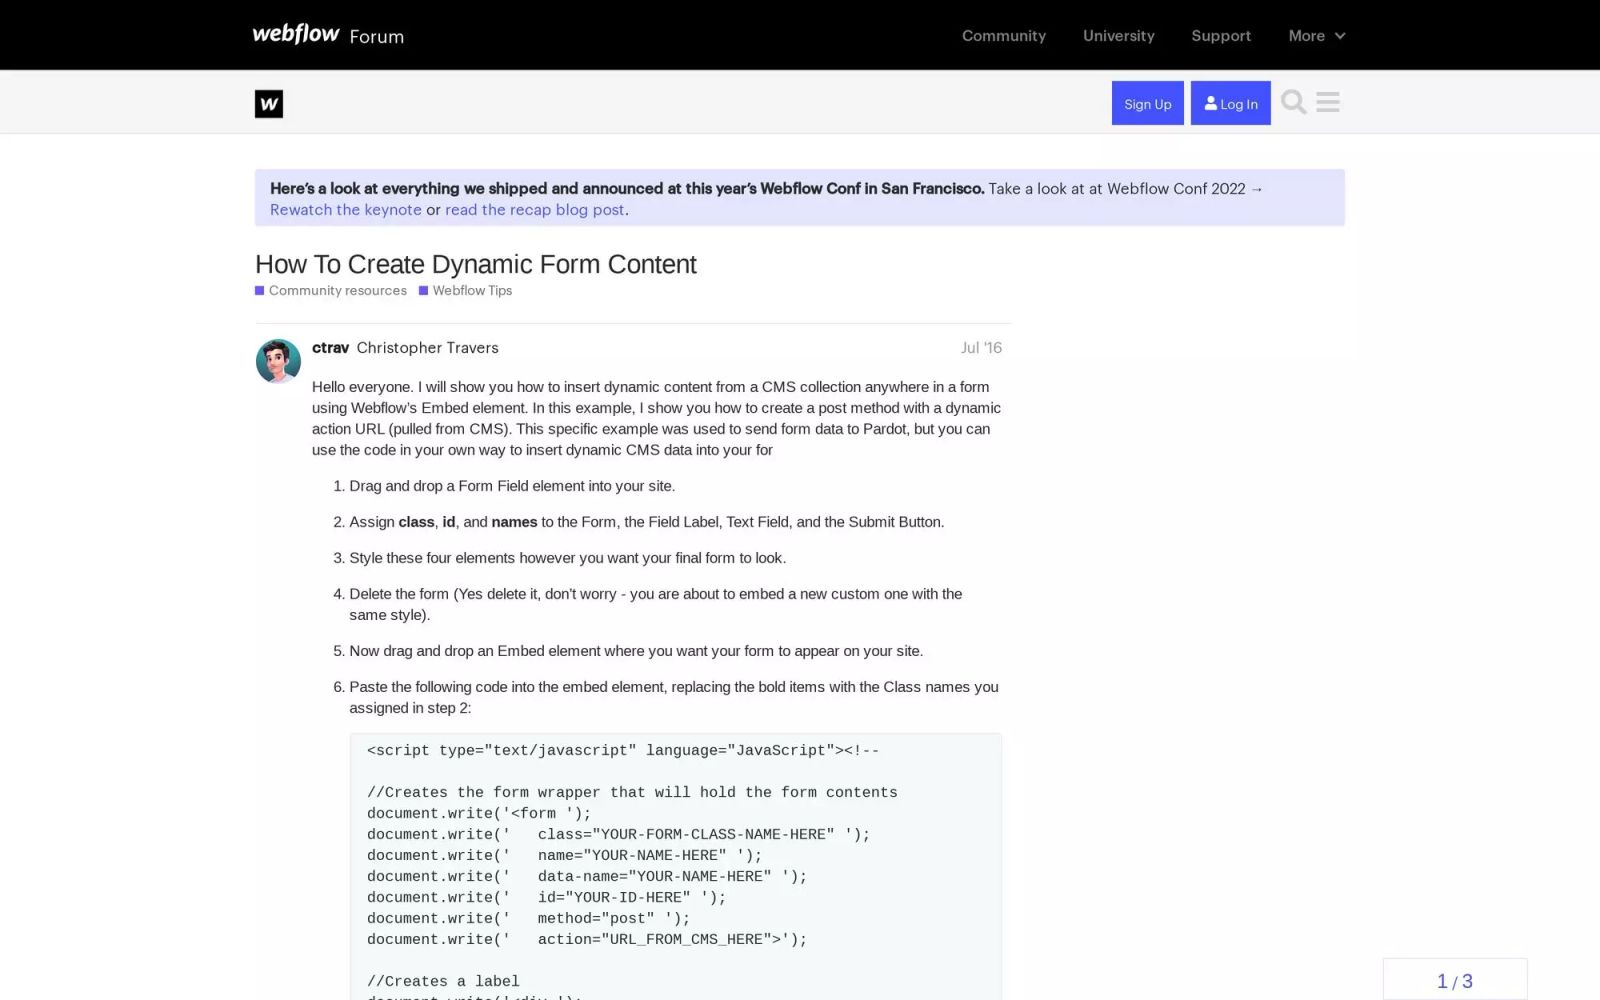Click the 'id="YOUR-ID-HERE"' code line

point(546,897)
